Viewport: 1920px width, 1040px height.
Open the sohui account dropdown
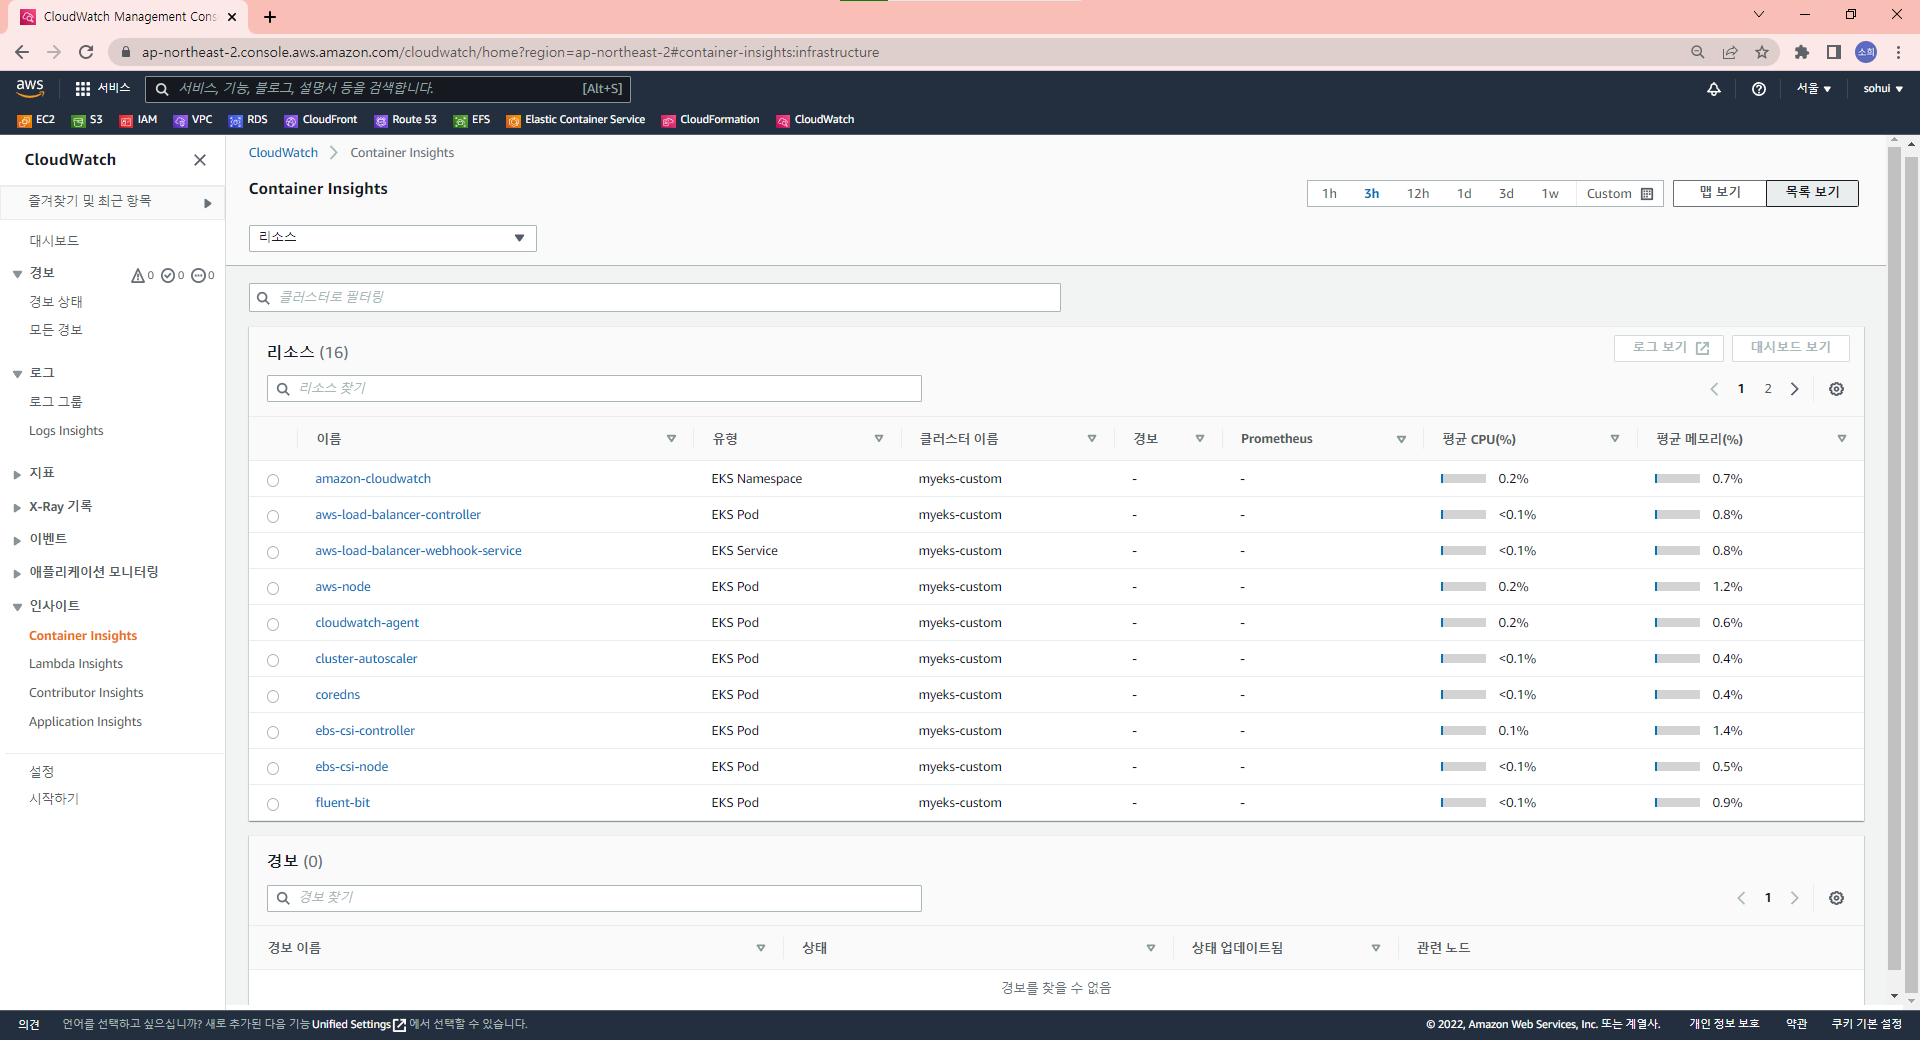click(1882, 89)
